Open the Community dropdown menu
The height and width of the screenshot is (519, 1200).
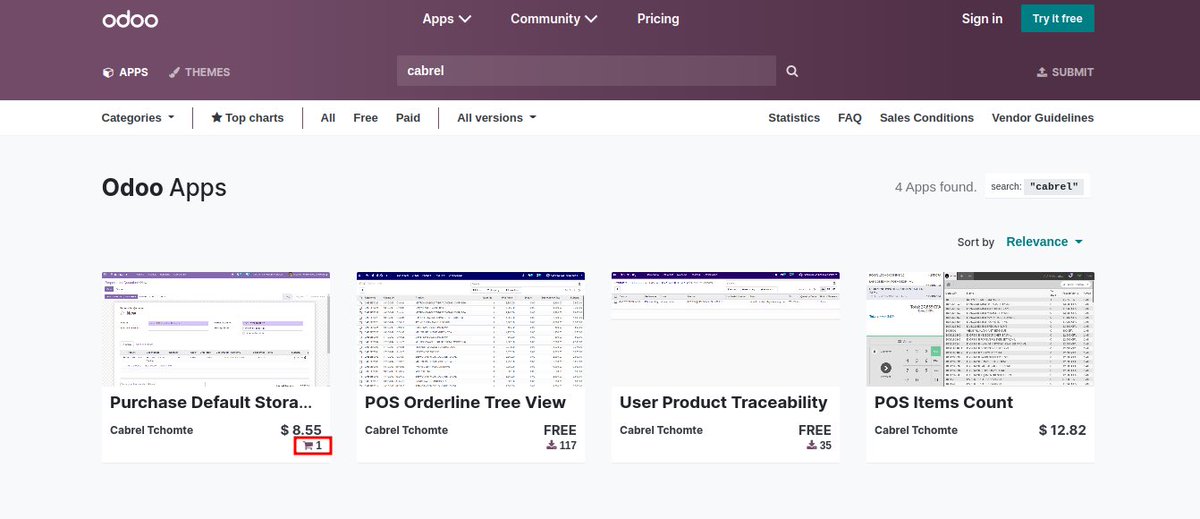(554, 19)
